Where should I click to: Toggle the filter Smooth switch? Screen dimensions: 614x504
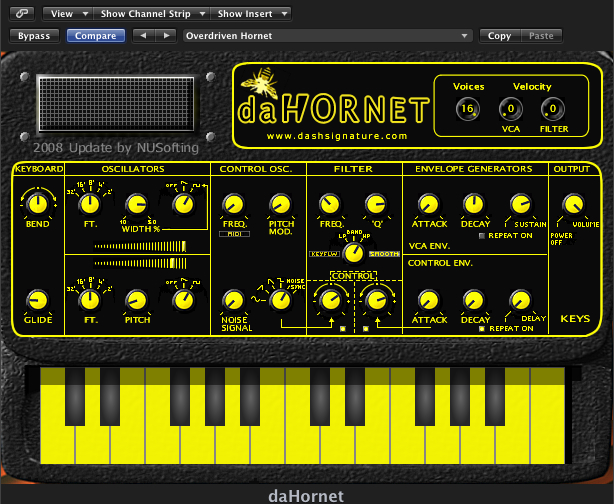(x=383, y=255)
